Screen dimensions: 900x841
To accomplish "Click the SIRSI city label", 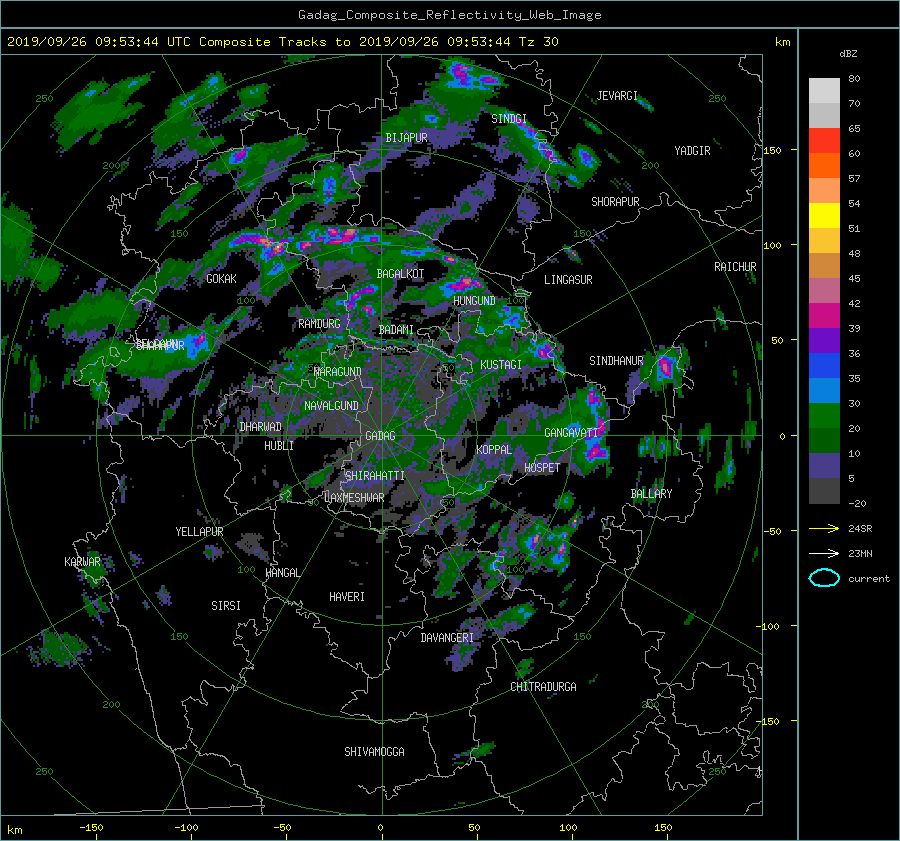I will coord(226,606).
